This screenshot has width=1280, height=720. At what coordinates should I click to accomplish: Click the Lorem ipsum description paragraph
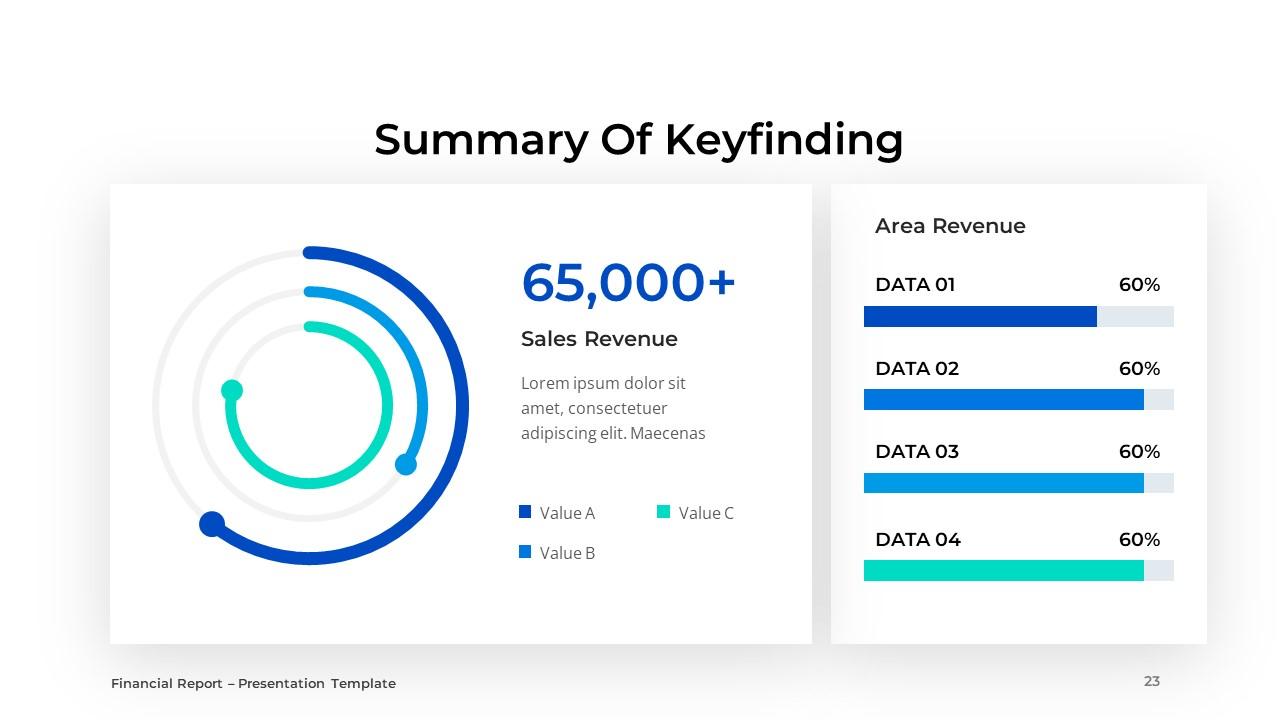tap(613, 408)
